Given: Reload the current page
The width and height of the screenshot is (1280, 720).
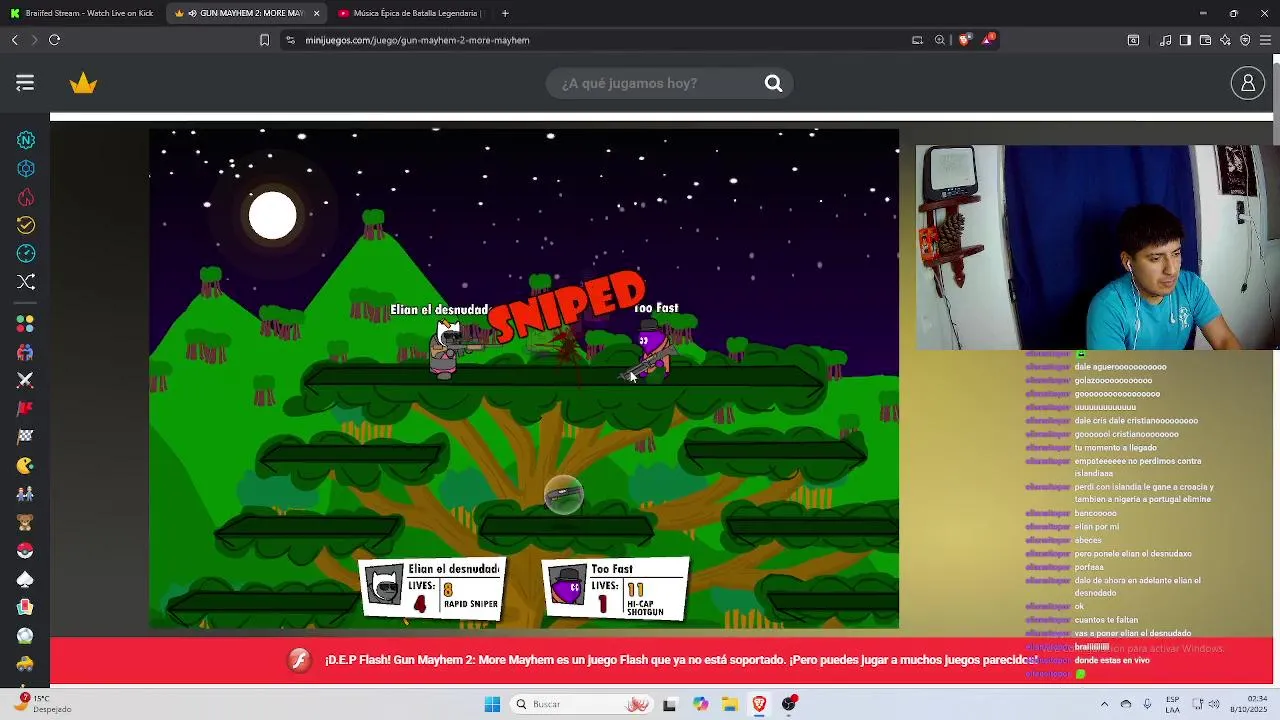Looking at the screenshot, I should pyautogui.click(x=54, y=40).
